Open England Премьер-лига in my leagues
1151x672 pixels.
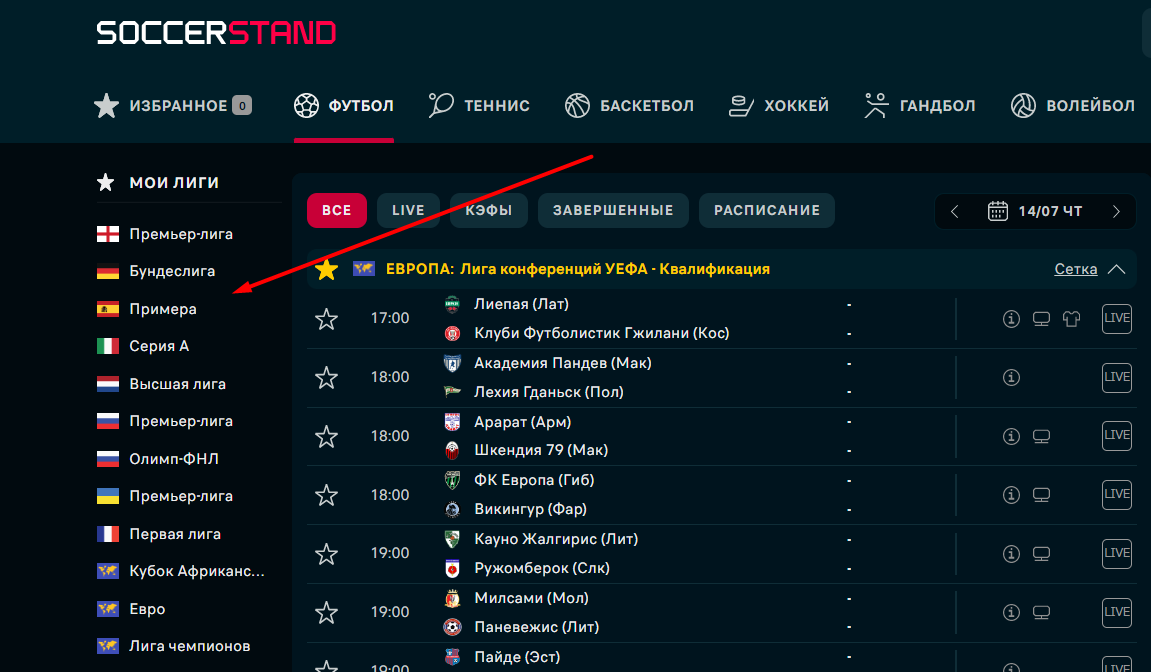tap(165, 234)
